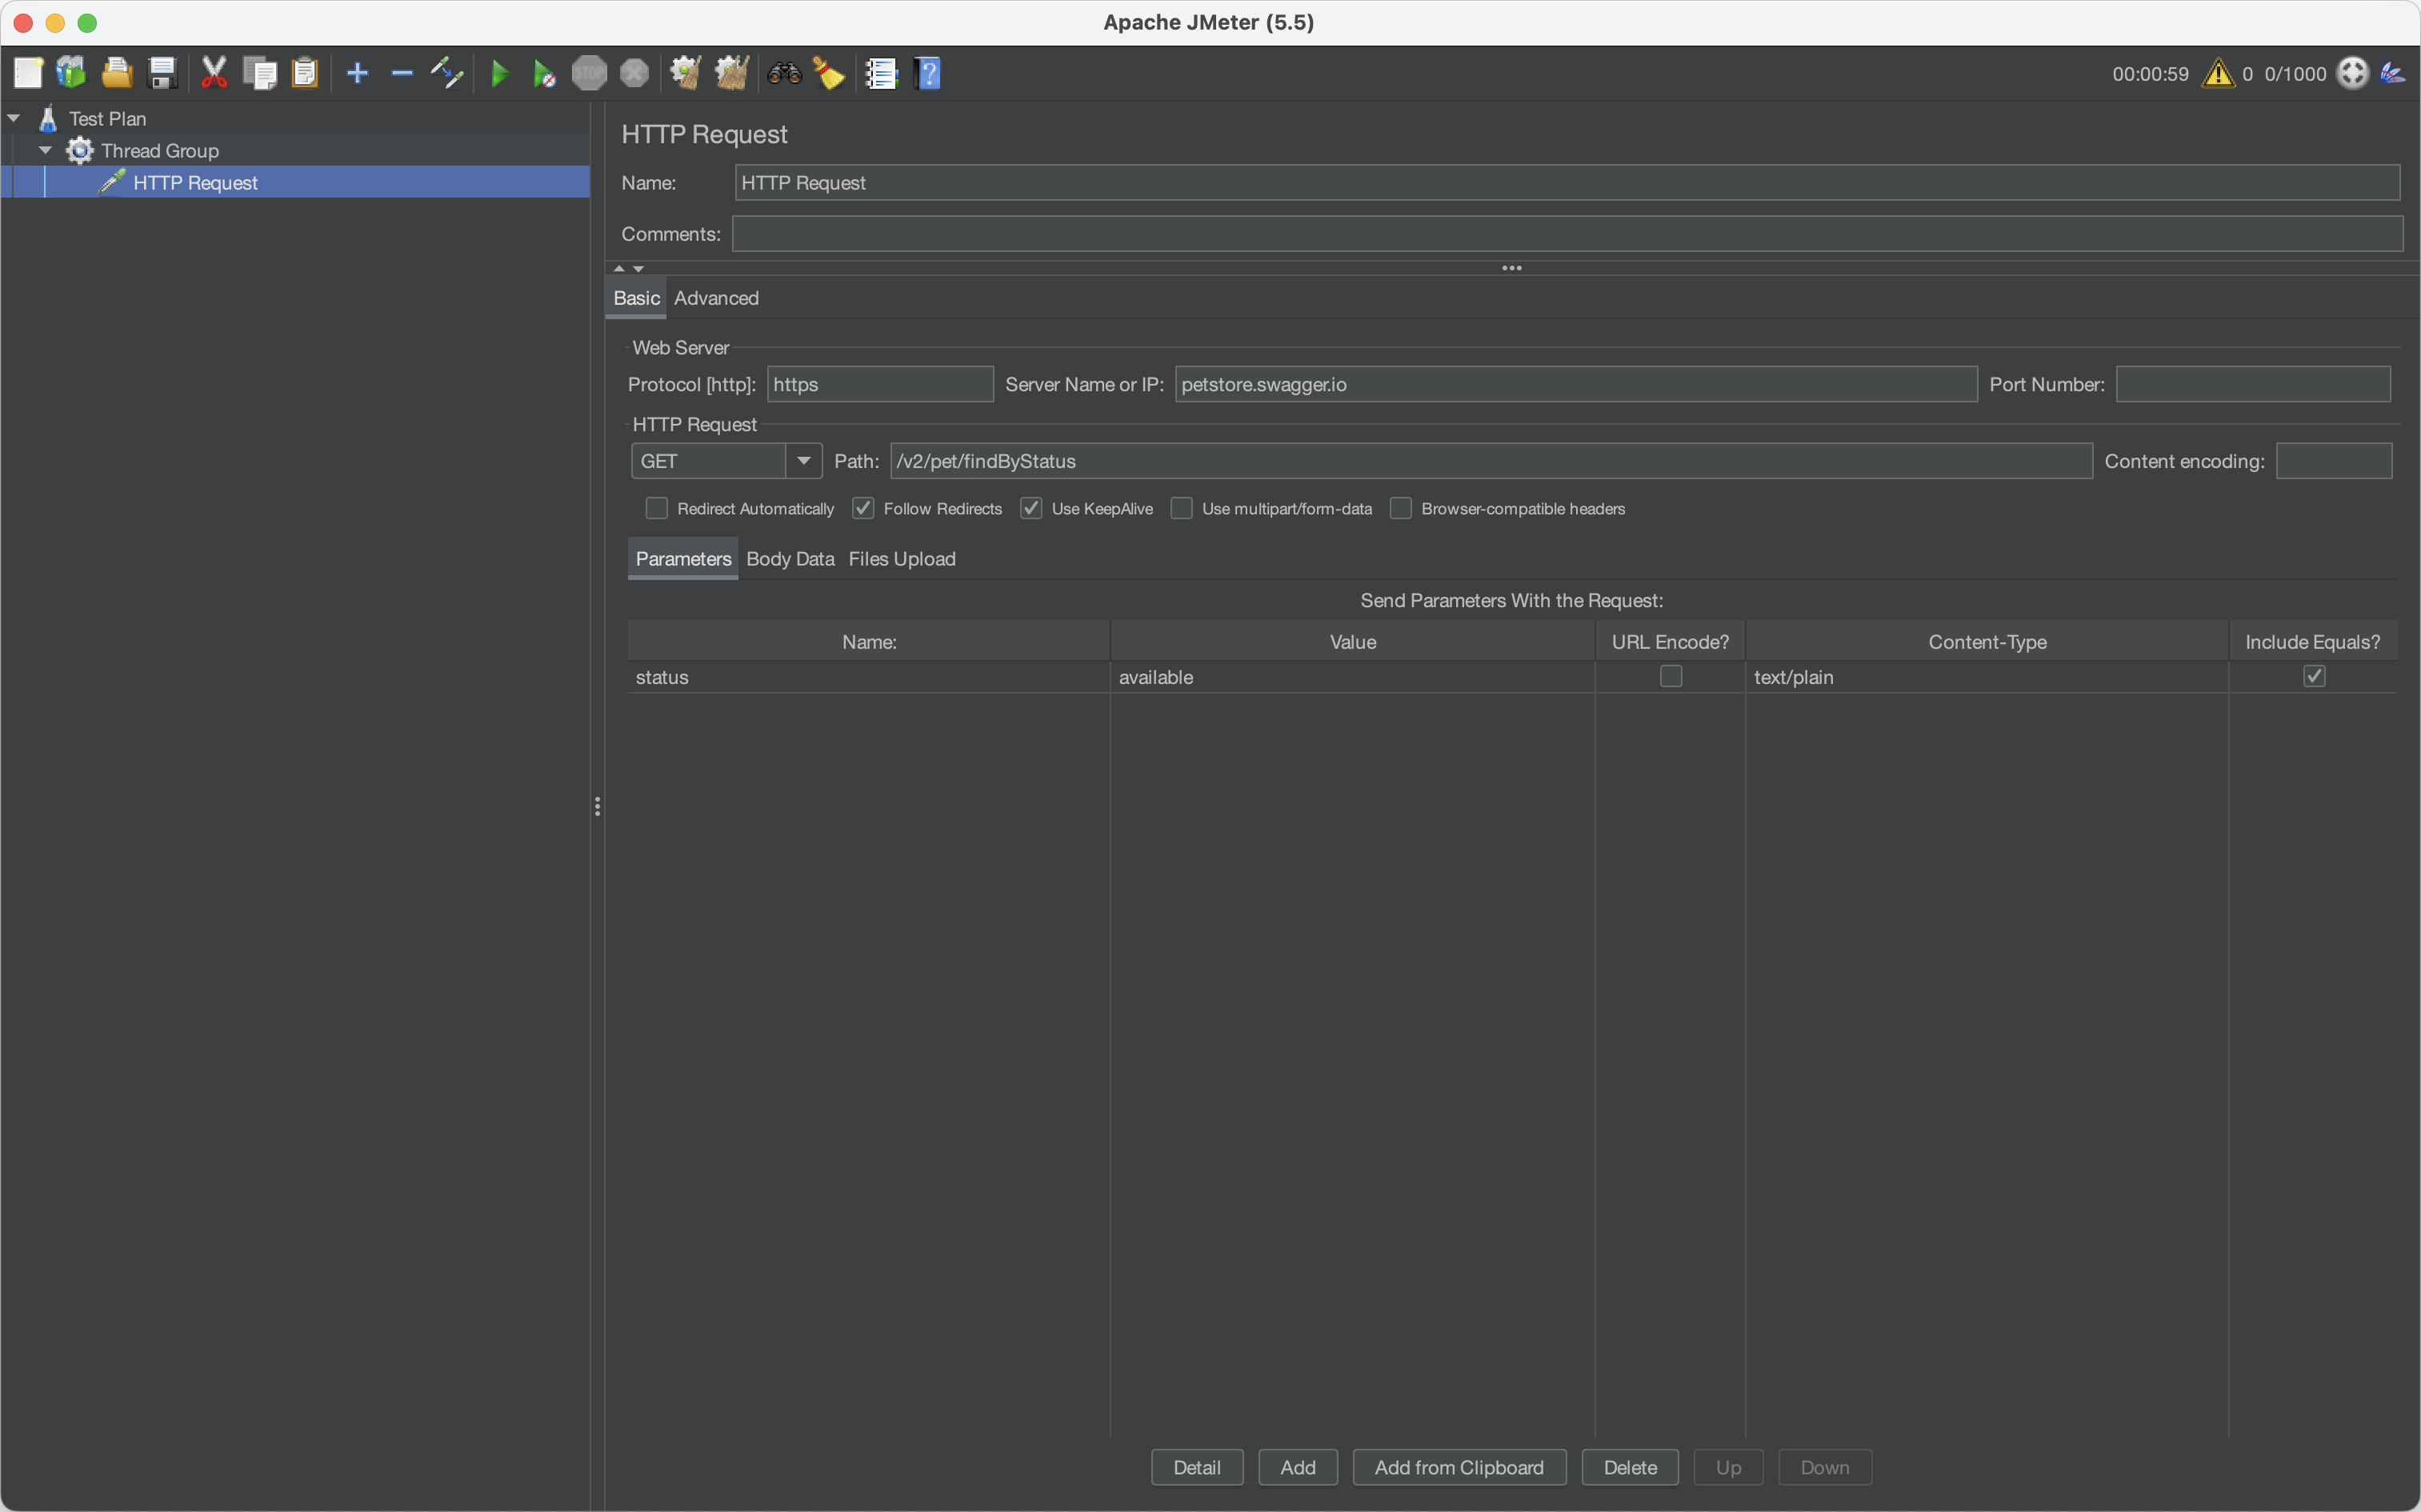Click the Start no pauses icon
Screen dimensions: 2421x1512
click(x=544, y=73)
